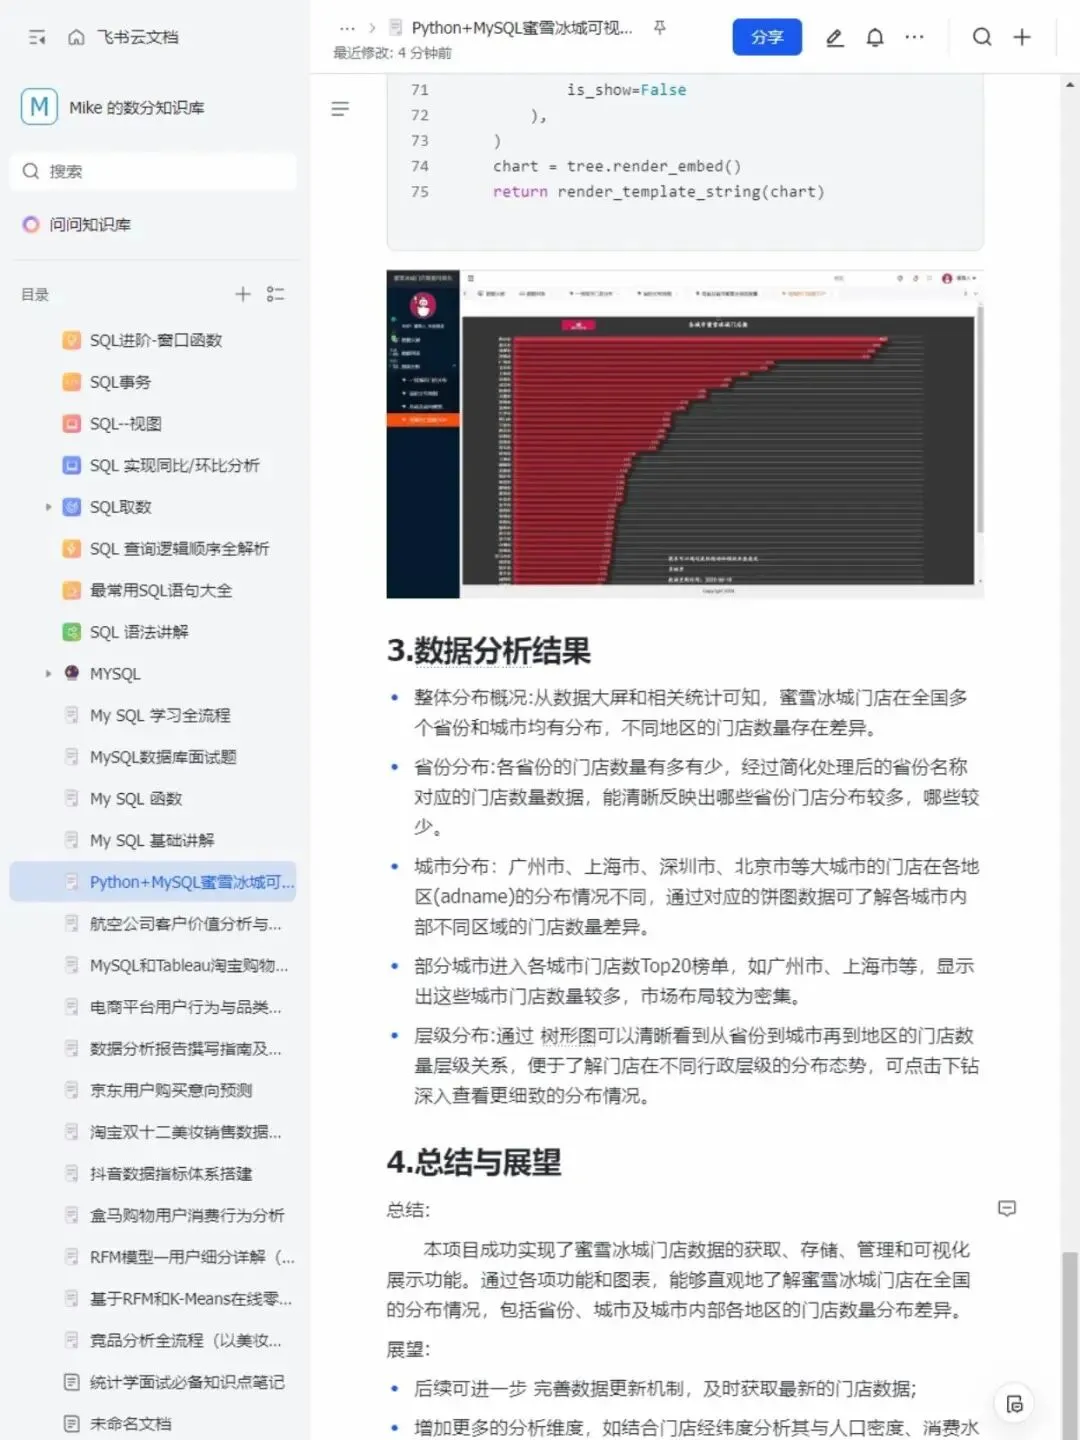The image size is (1080, 1440).
Task: Create new with the header plus icon
Action: (1022, 37)
